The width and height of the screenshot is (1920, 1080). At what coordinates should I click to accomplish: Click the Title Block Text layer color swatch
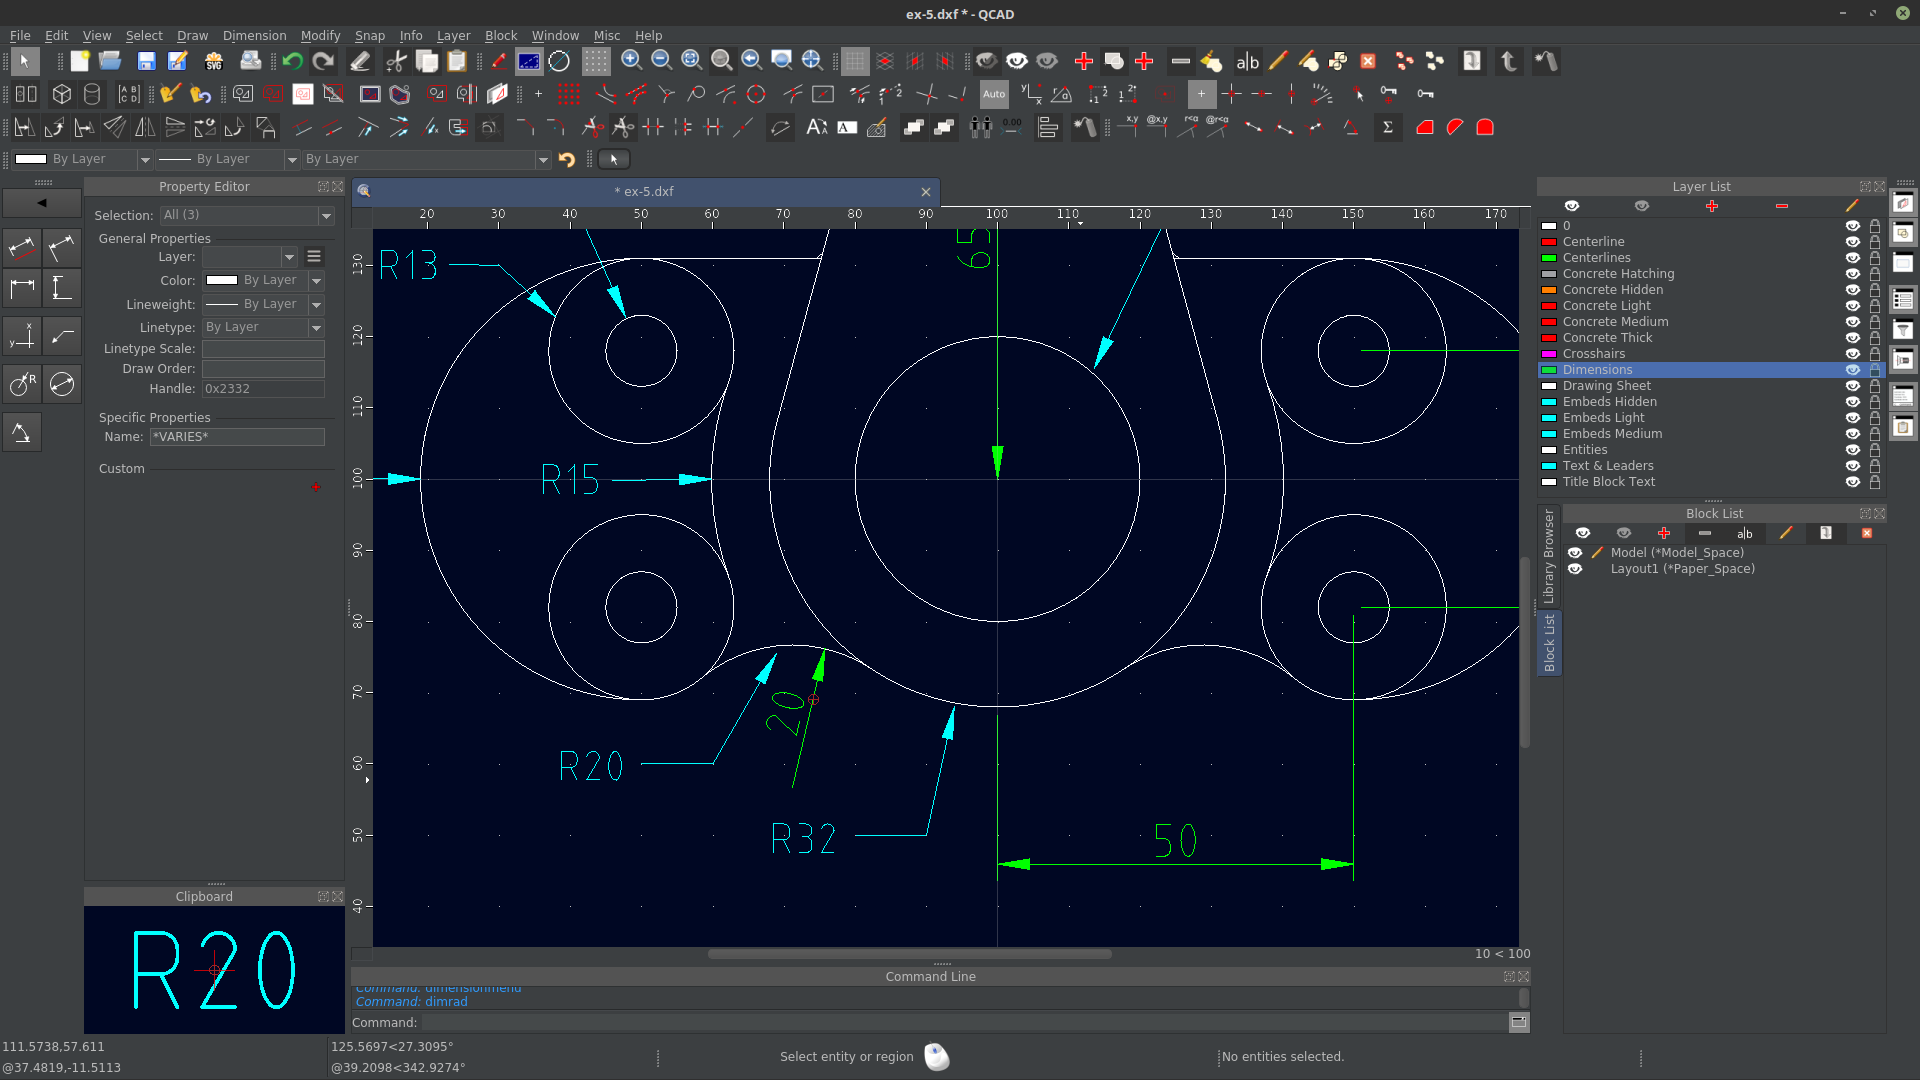1549,482
